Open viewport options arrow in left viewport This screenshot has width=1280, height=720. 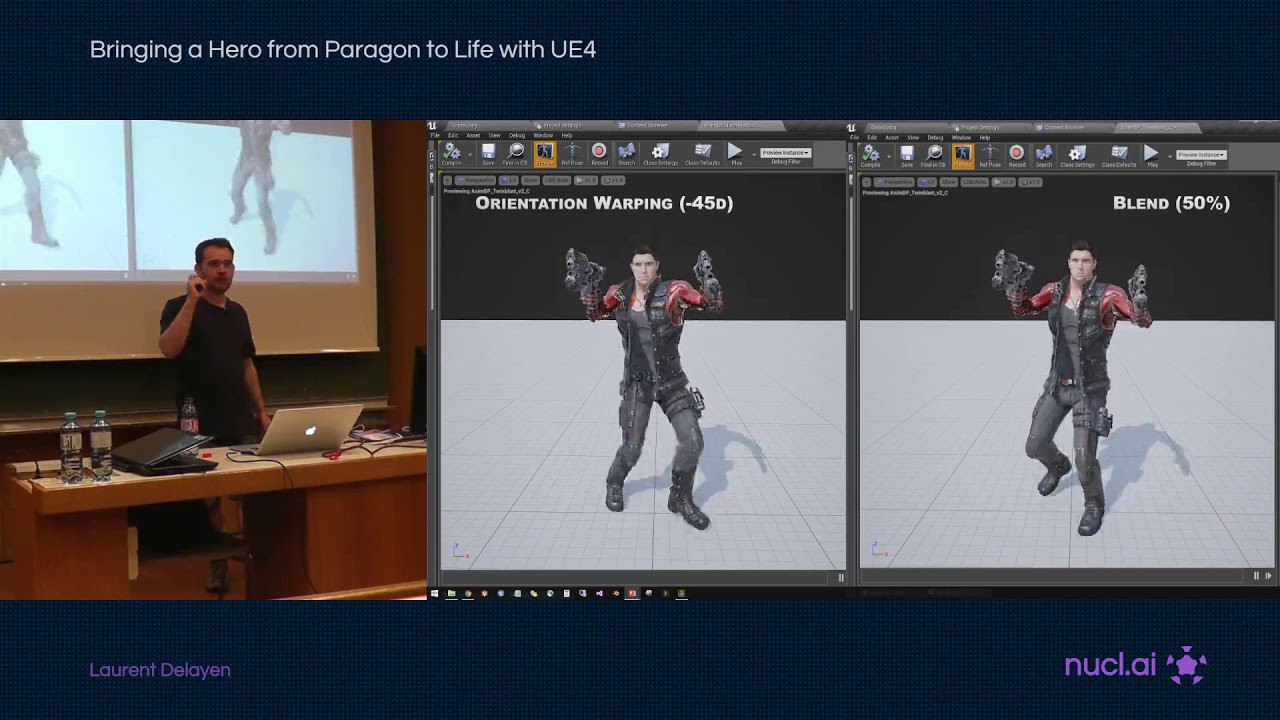coord(447,180)
